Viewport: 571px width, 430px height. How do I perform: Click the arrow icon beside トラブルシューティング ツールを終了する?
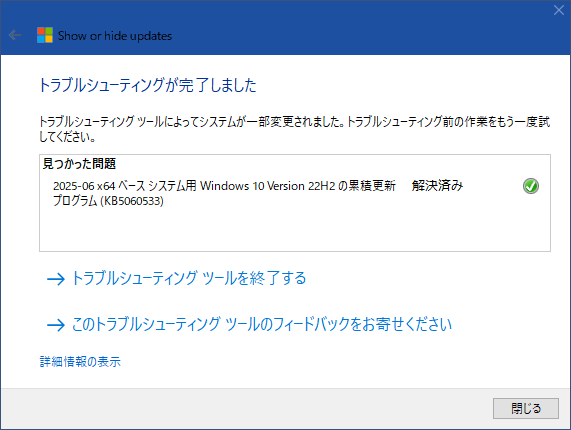56,279
